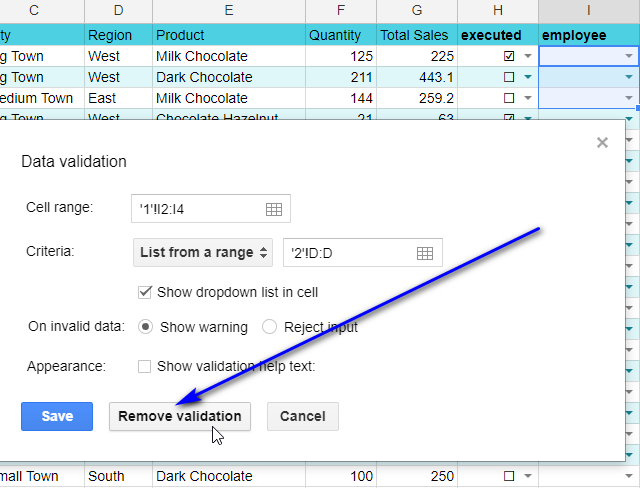
Task: Check executed checkbox in Dark Chocolate 211 row
Action: (509, 77)
